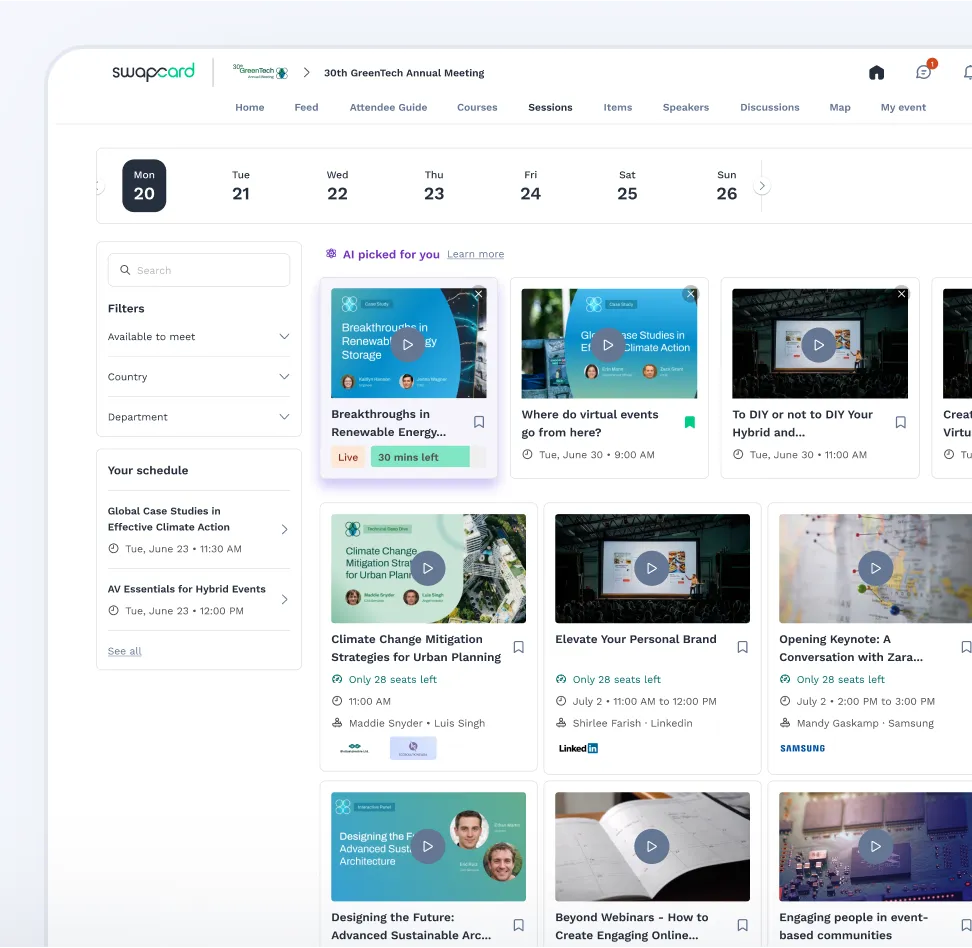This screenshot has width=972, height=948.
Task: Open the Items tab
Action: 618,107
